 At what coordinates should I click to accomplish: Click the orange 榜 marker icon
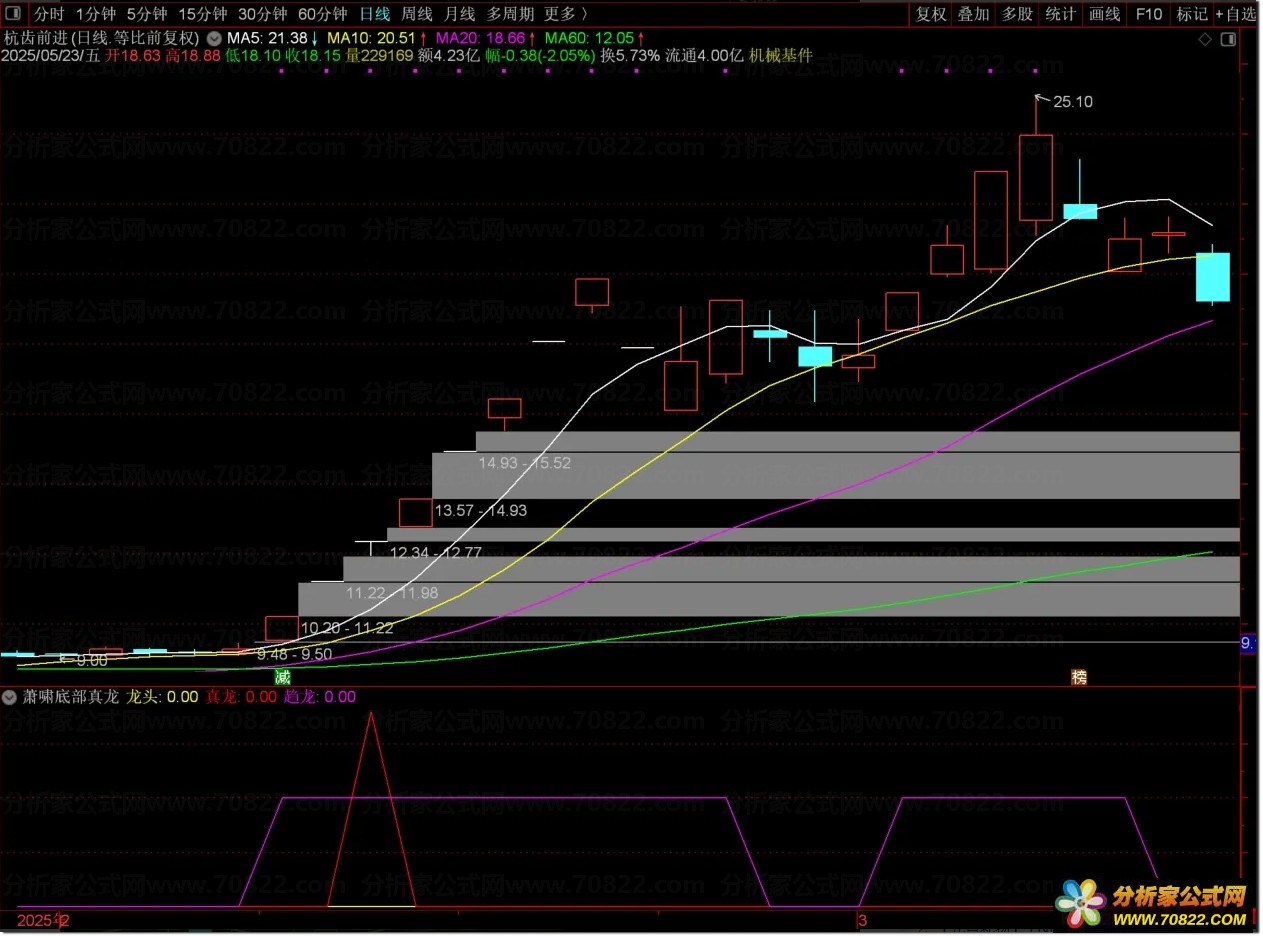coord(1079,677)
